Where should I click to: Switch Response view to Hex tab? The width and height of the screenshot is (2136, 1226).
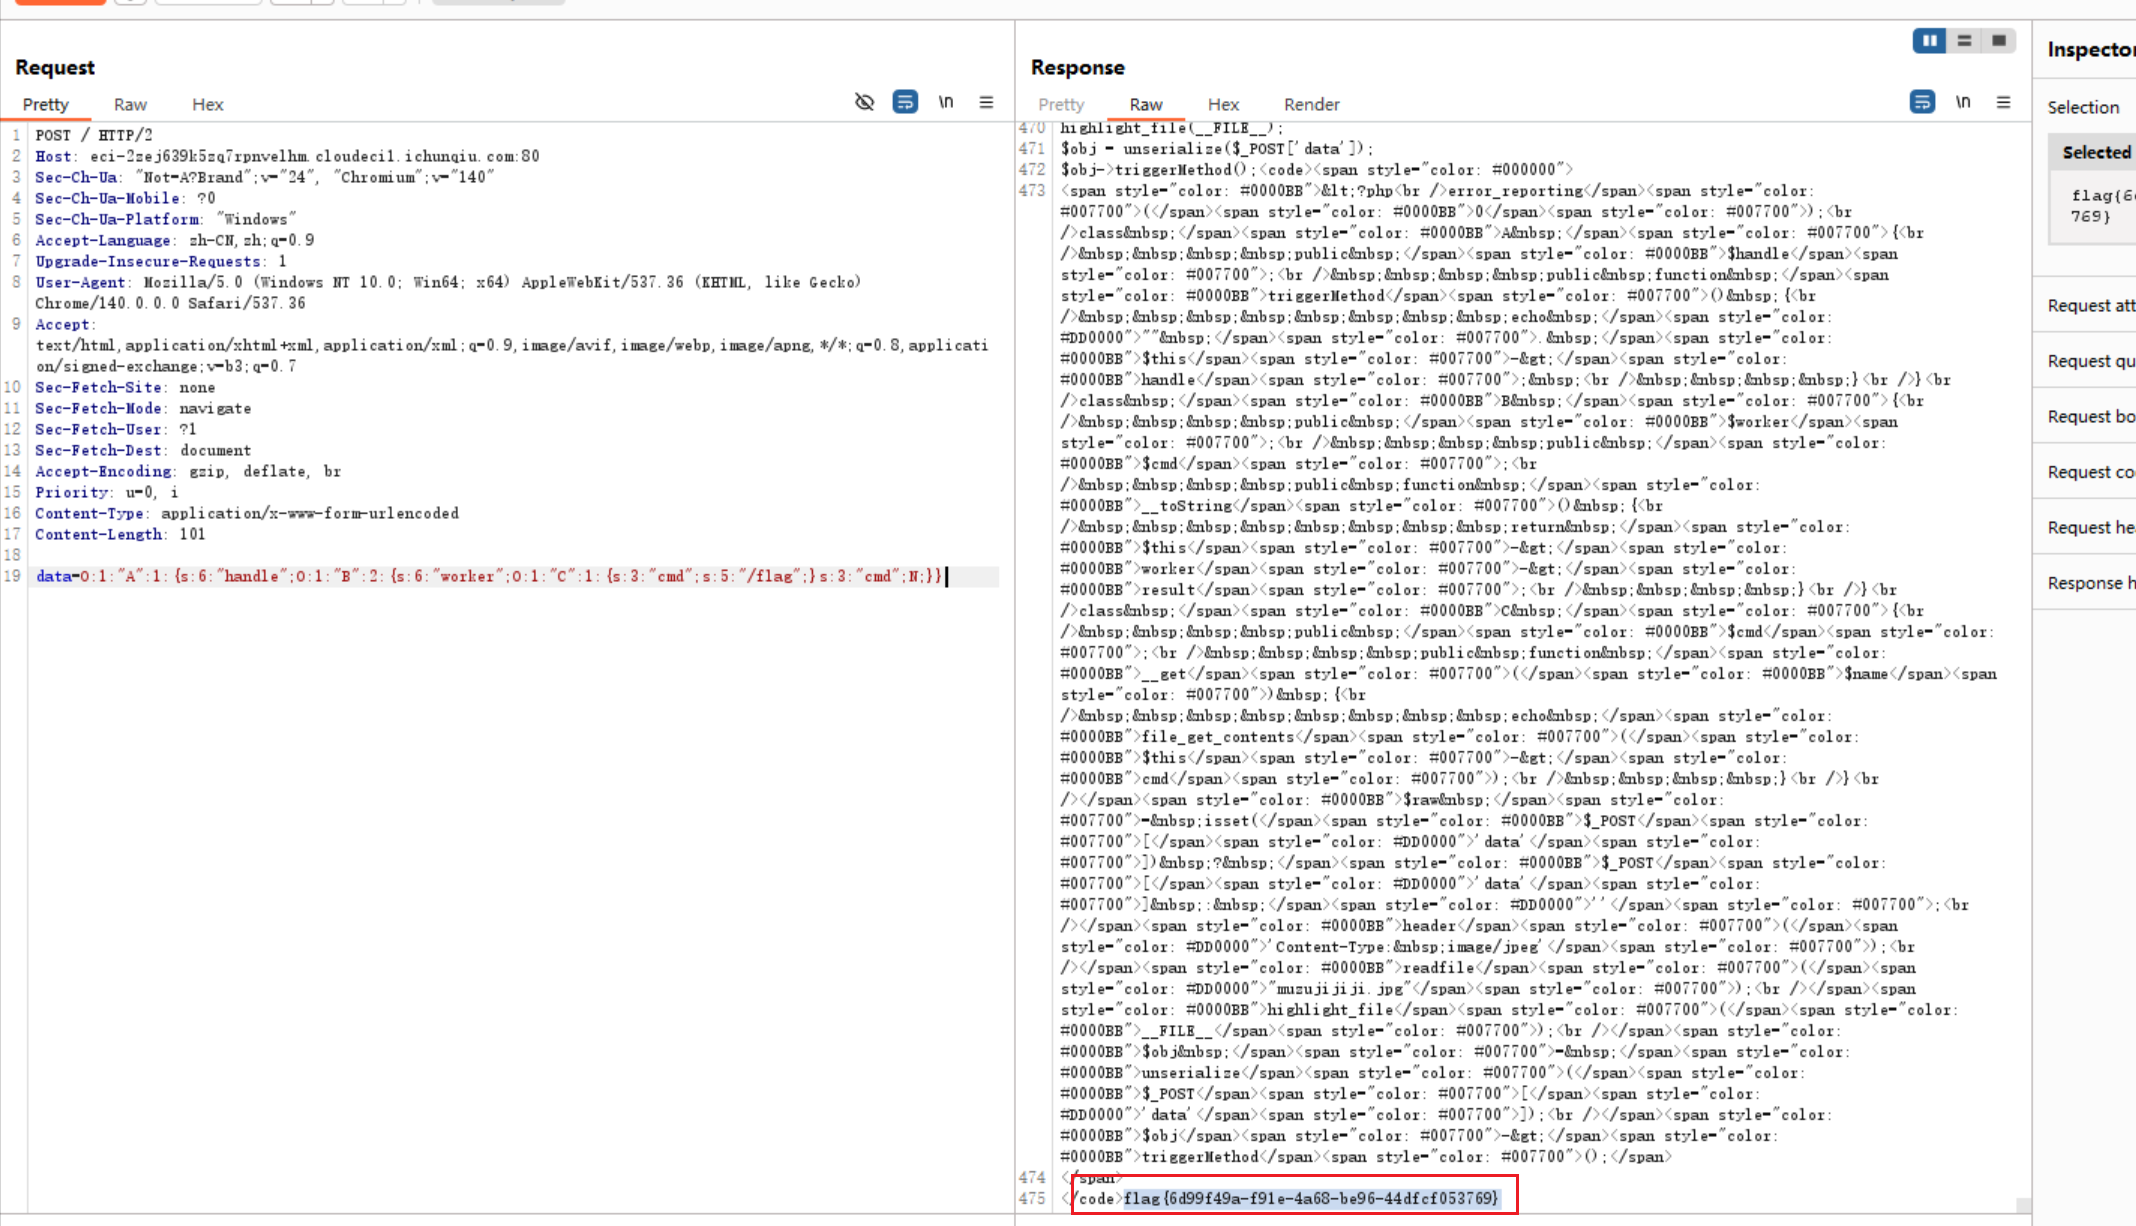click(1222, 104)
